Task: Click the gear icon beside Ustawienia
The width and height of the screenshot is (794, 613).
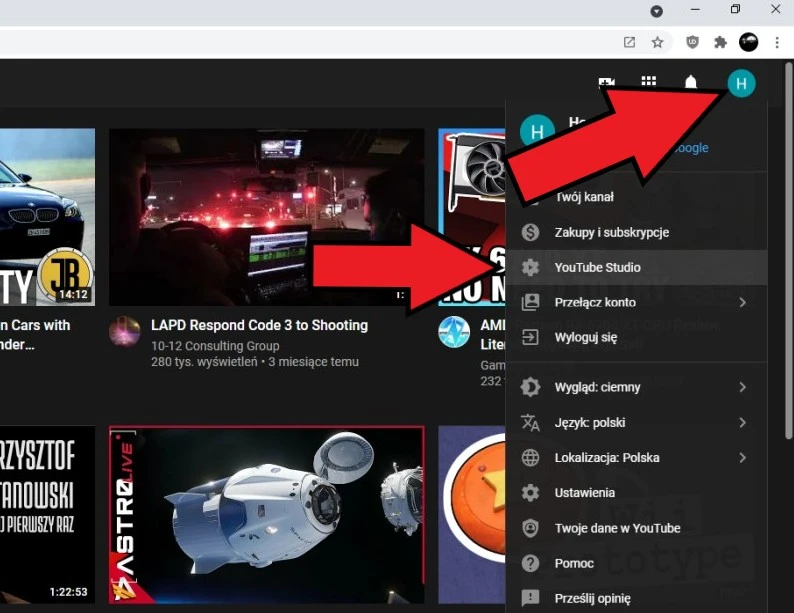Action: [x=530, y=493]
